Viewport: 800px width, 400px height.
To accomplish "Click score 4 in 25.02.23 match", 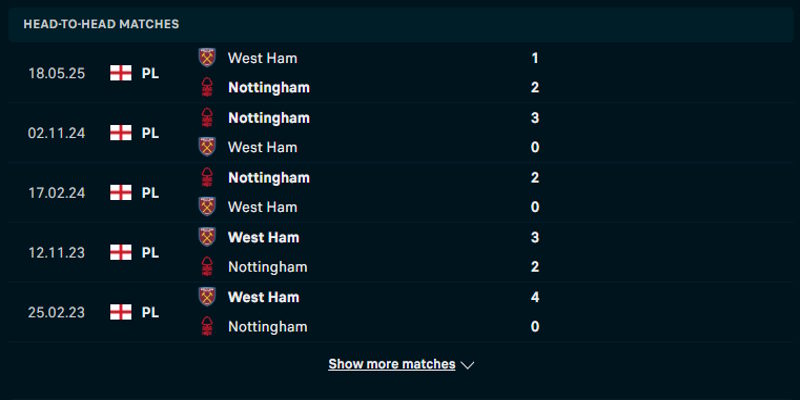I will click(536, 297).
